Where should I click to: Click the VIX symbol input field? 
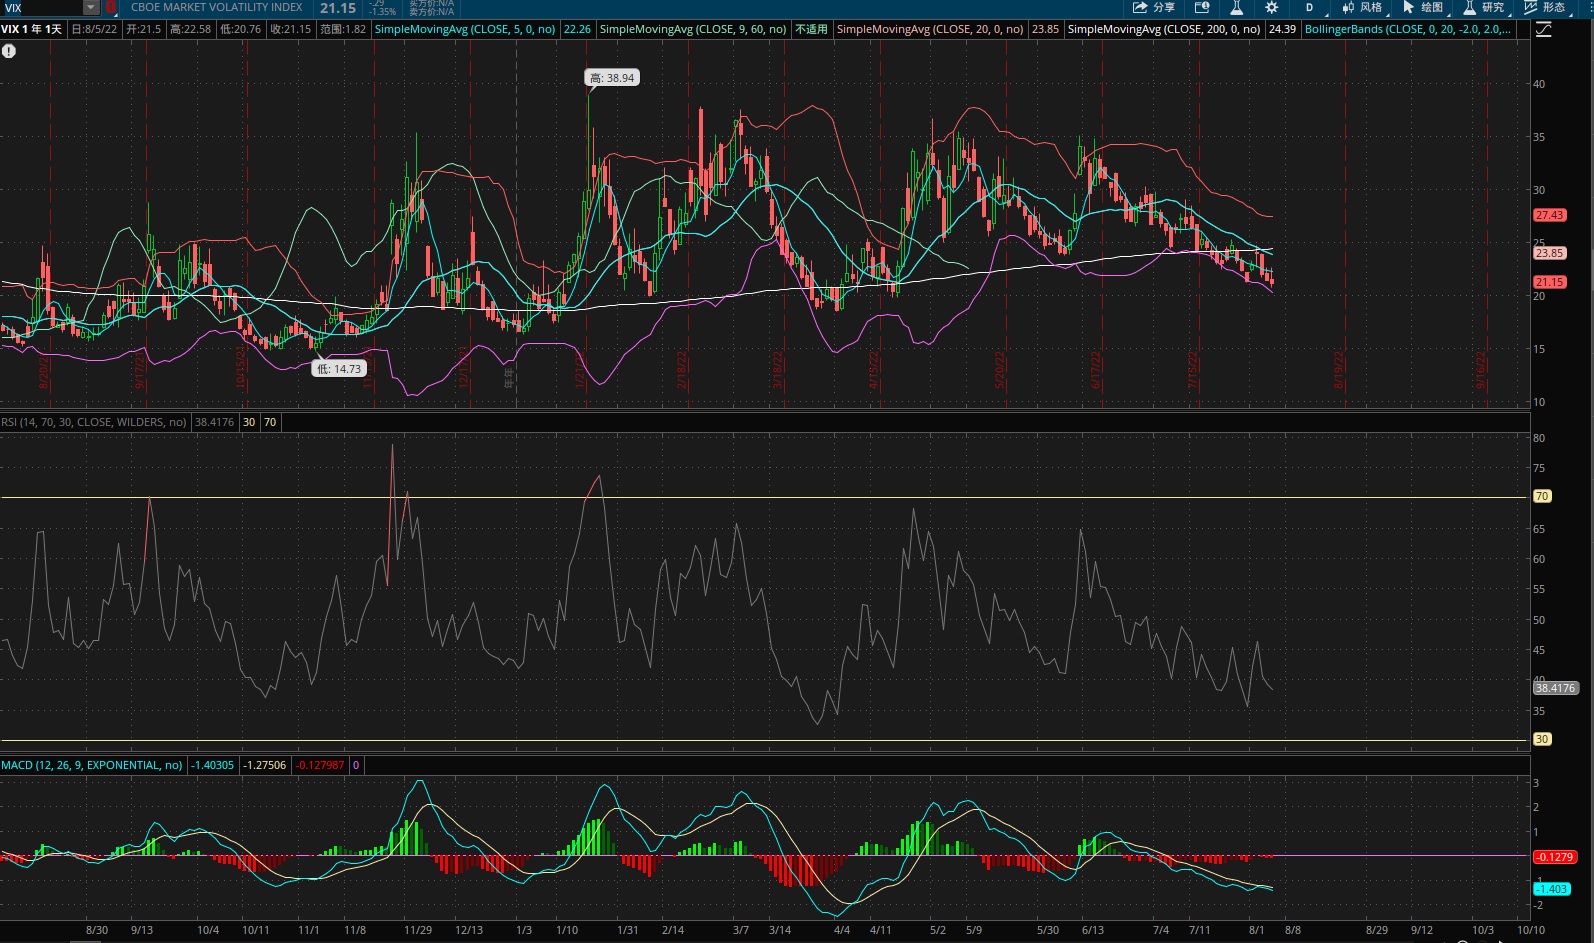pyautogui.click(x=42, y=7)
